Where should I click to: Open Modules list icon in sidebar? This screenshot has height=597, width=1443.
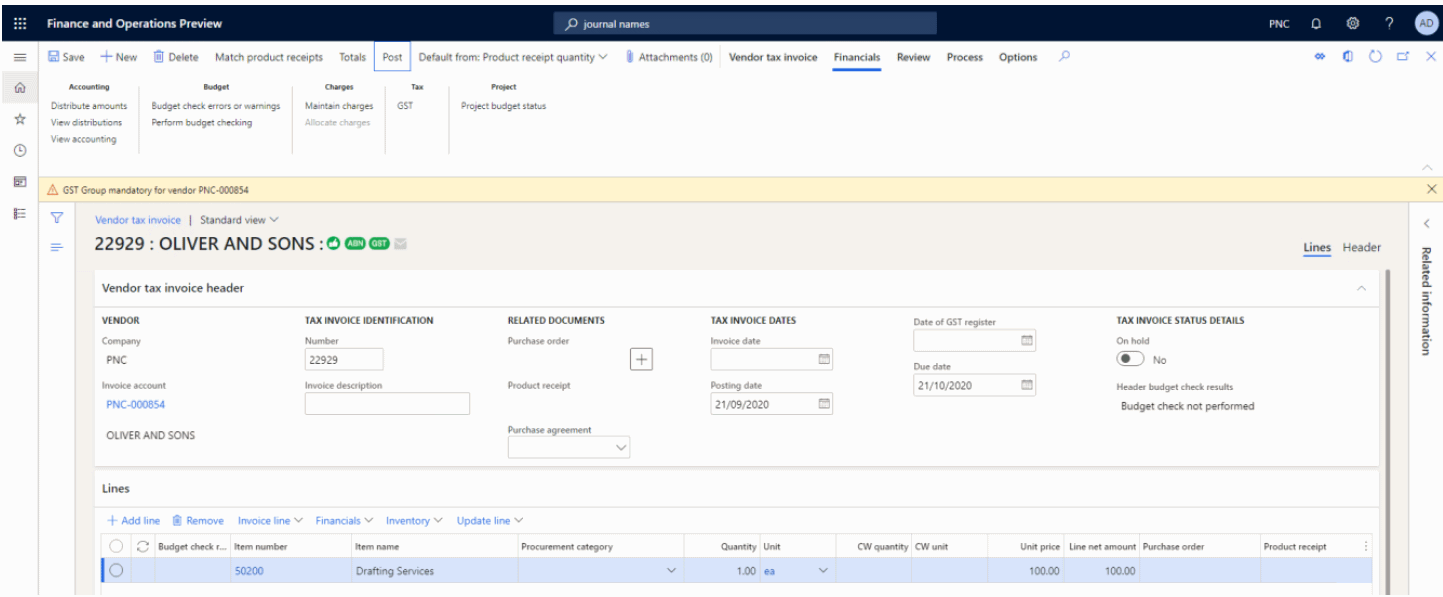point(19,213)
